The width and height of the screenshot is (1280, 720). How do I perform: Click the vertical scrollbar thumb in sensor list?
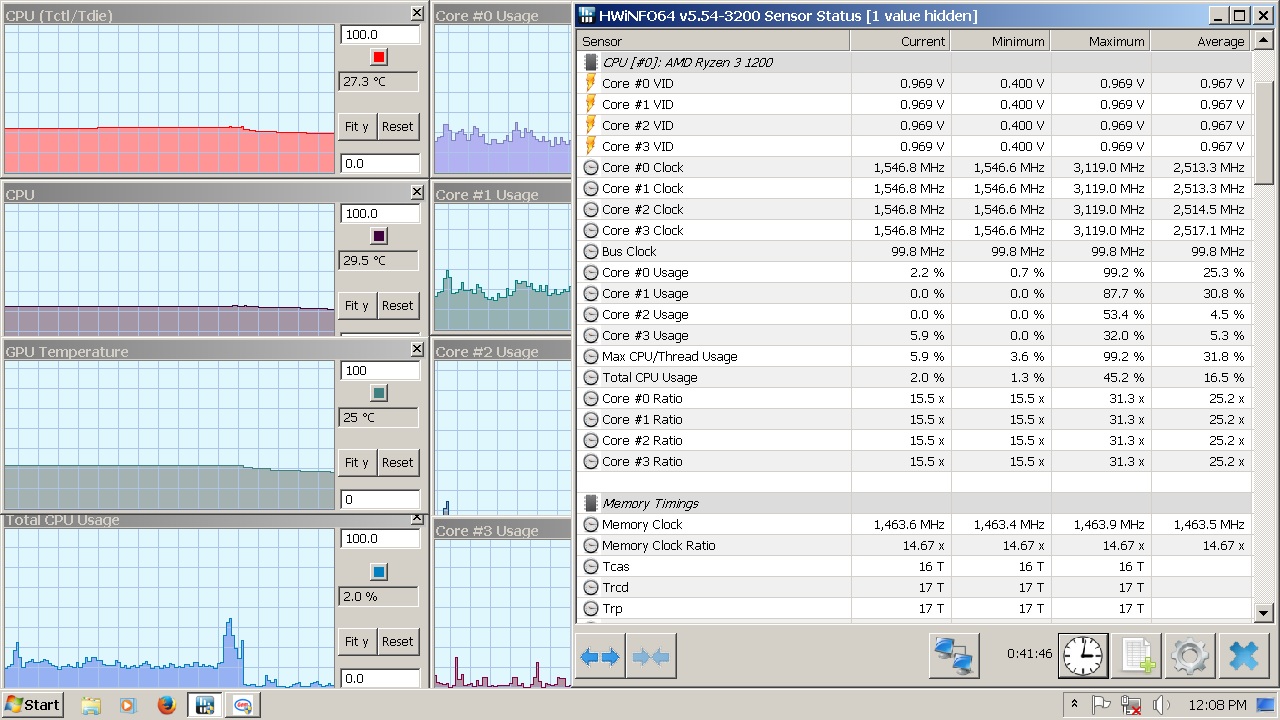point(1263,131)
